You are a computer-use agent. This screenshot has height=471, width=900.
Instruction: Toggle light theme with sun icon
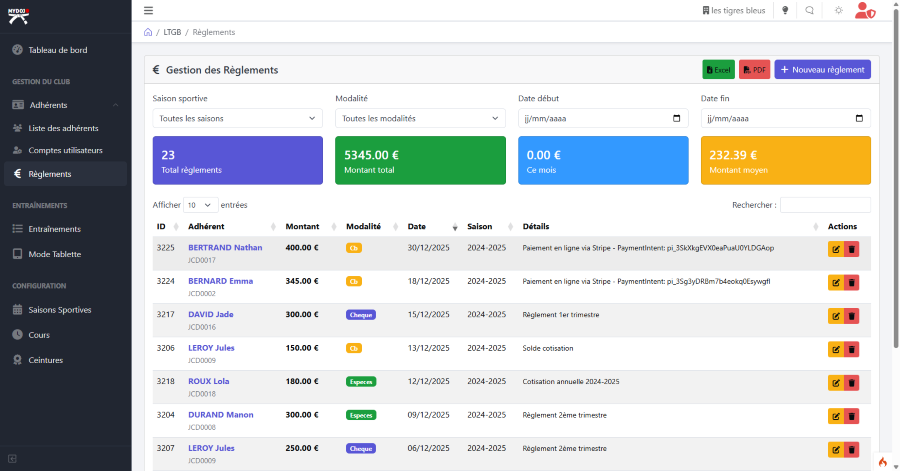838,11
